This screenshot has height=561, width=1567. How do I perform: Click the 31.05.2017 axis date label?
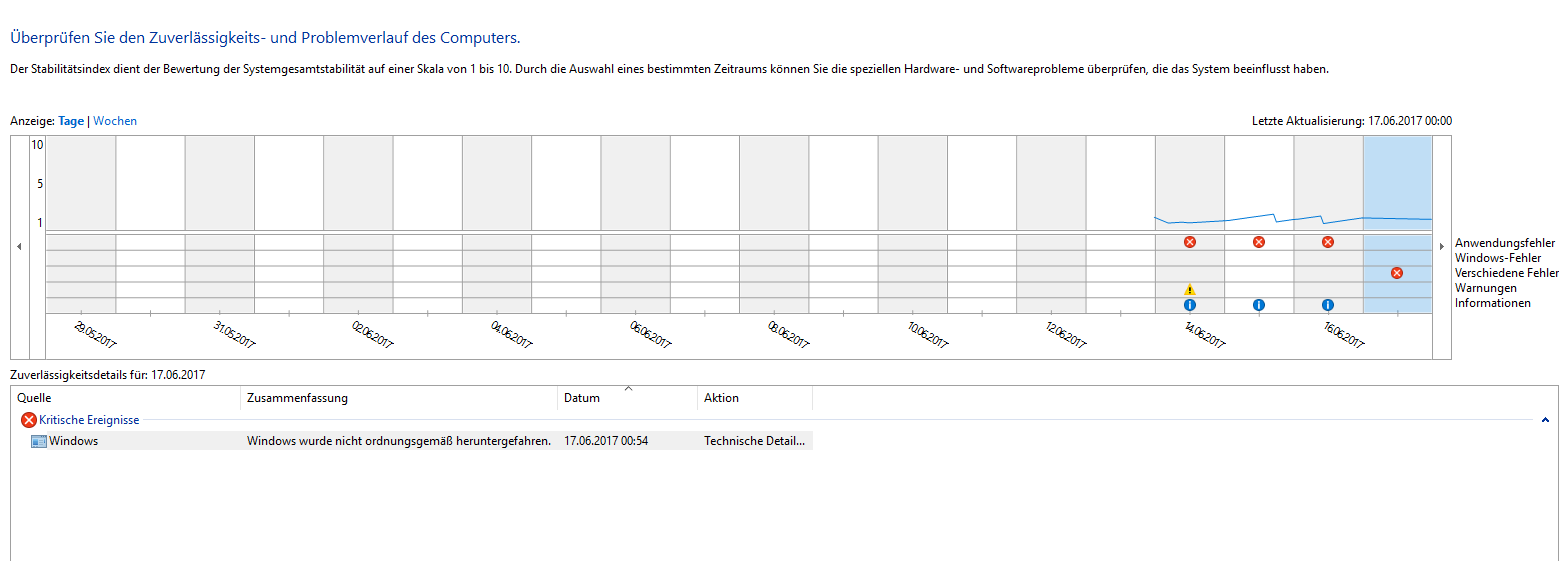click(x=235, y=335)
